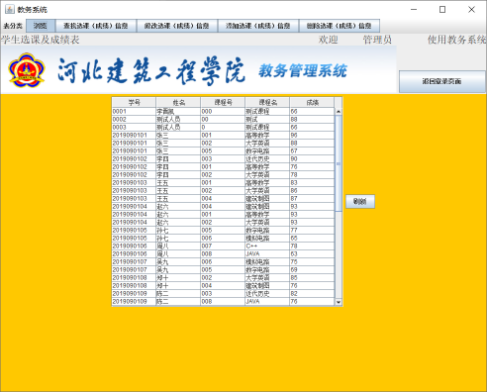Image resolution: width=488 pixels, height=392 pixels.
Task: Click the vertical scrollbar thumb of the table
Action: coord(338,163)
